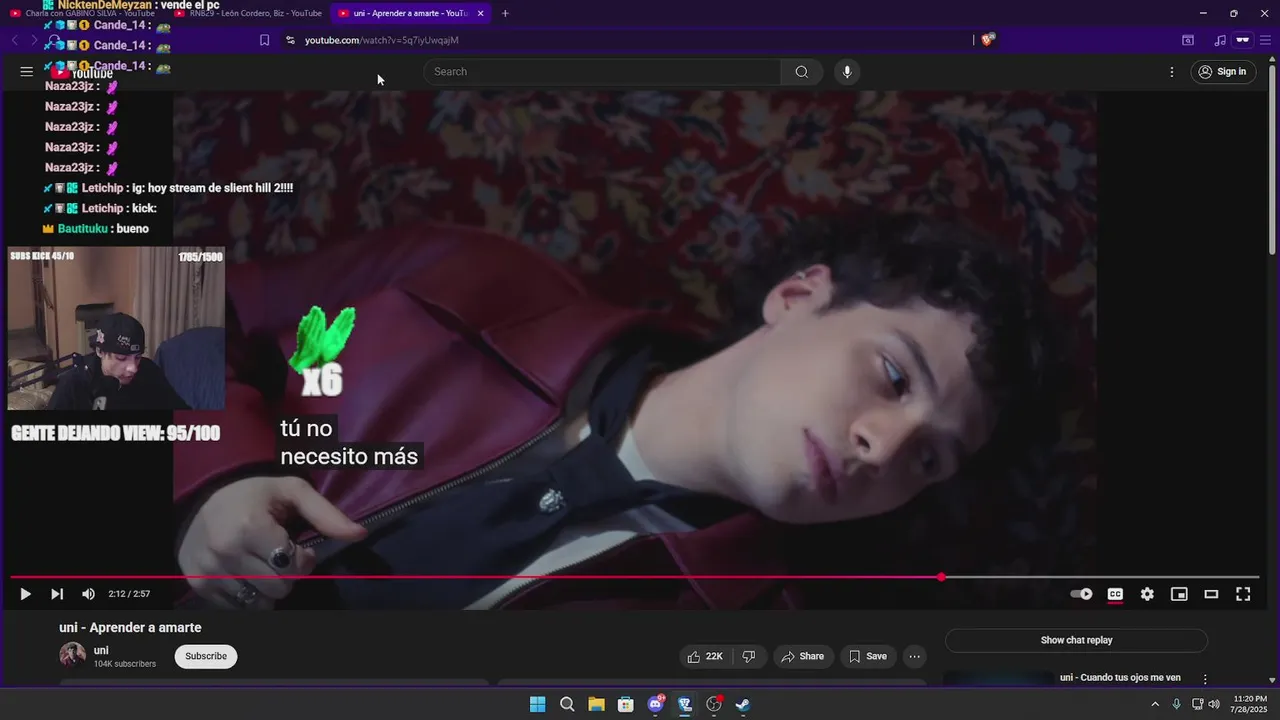Open Steam from the taskbar
Viewport: 1280px width, 720px height.
743,704
